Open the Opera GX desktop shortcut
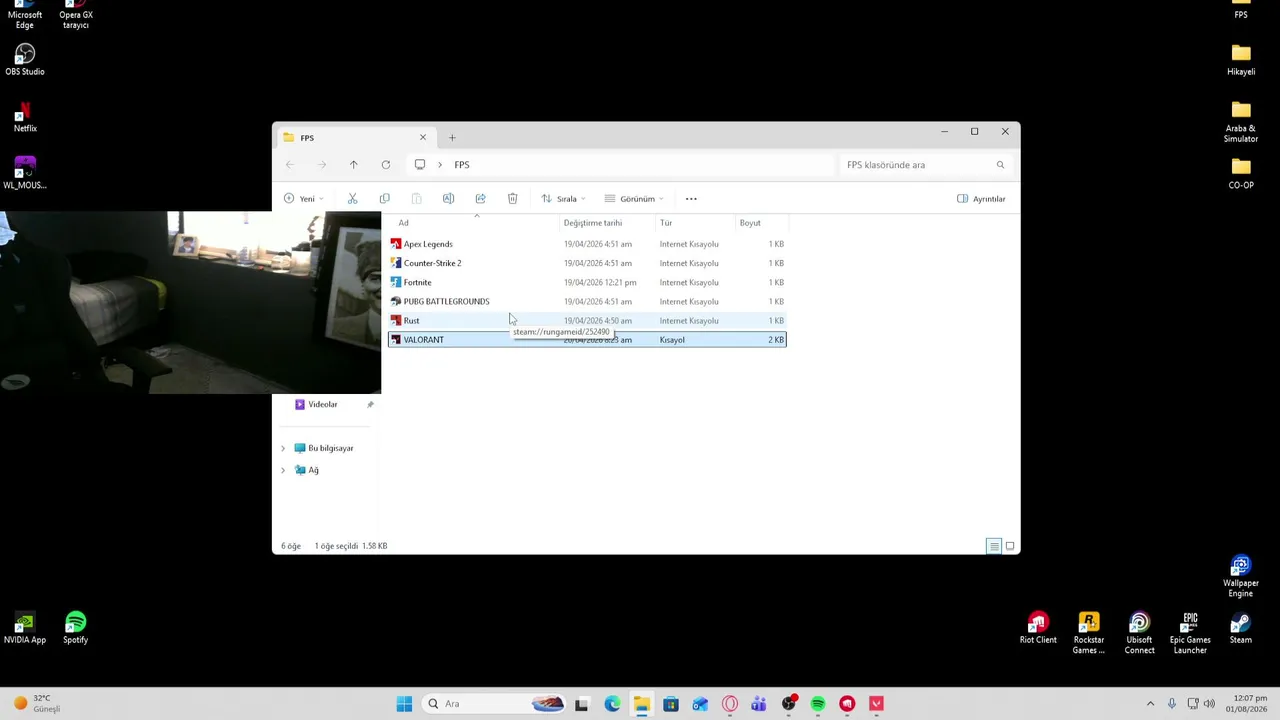1280x720 pixels. 76,14
